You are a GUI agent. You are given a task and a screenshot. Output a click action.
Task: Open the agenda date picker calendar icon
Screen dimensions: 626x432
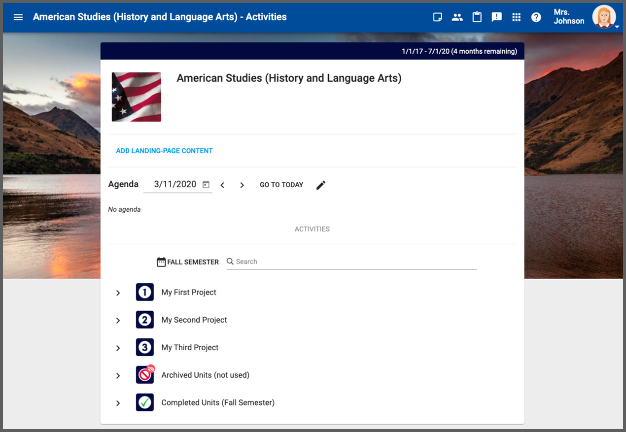(206, 185)
